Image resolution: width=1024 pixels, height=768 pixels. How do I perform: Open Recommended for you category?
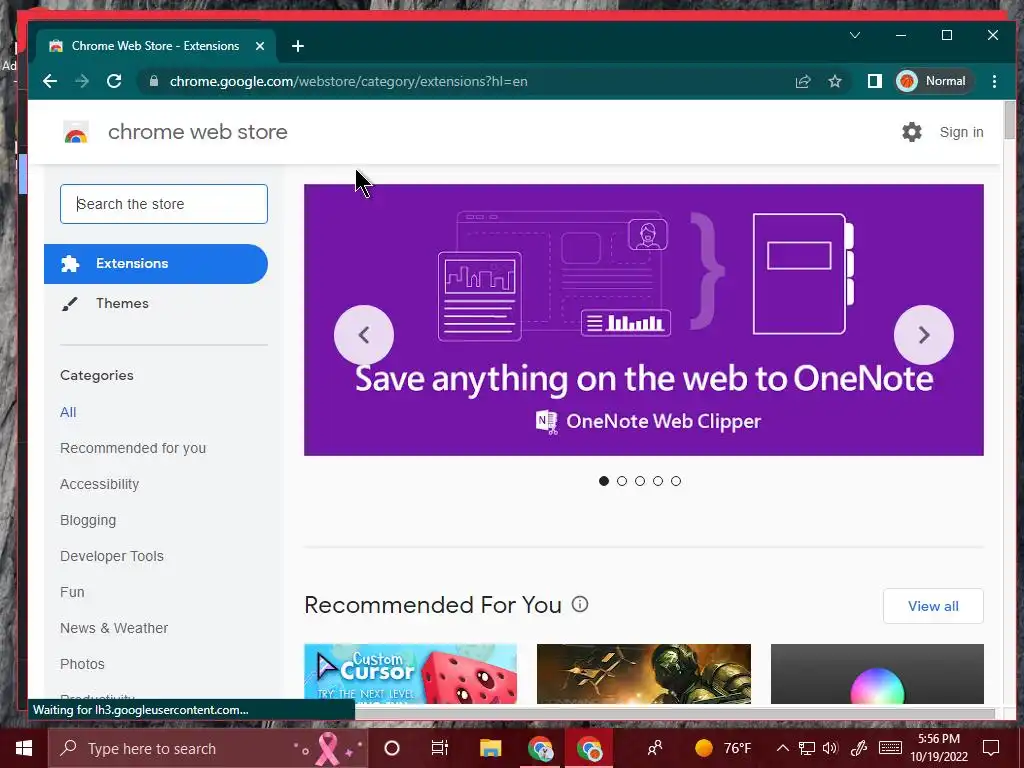pos(133,448)
